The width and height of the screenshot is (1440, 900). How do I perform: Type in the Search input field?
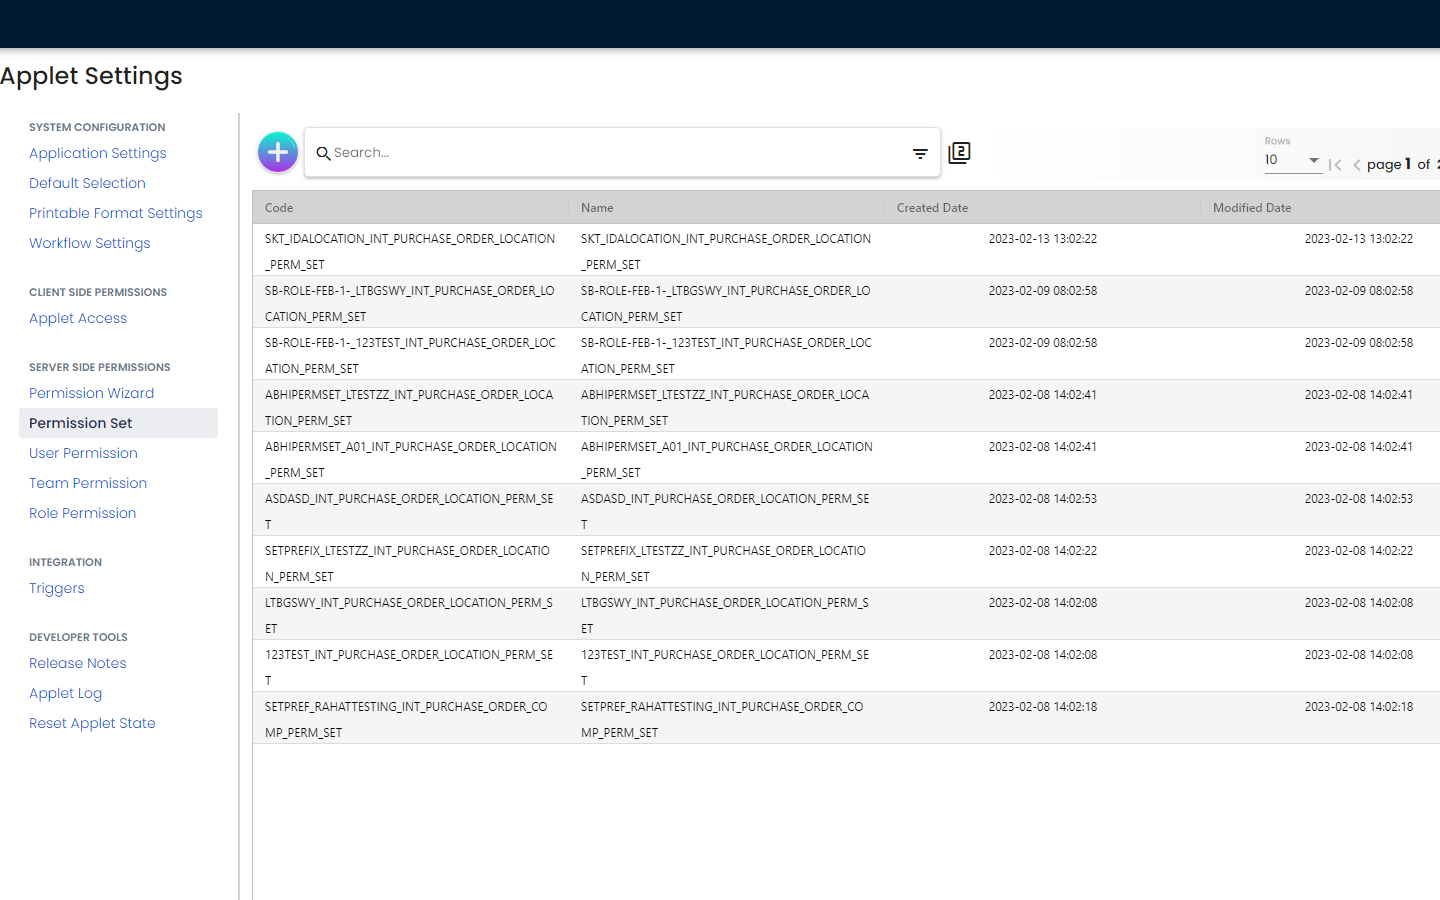[x=610, y=153]
